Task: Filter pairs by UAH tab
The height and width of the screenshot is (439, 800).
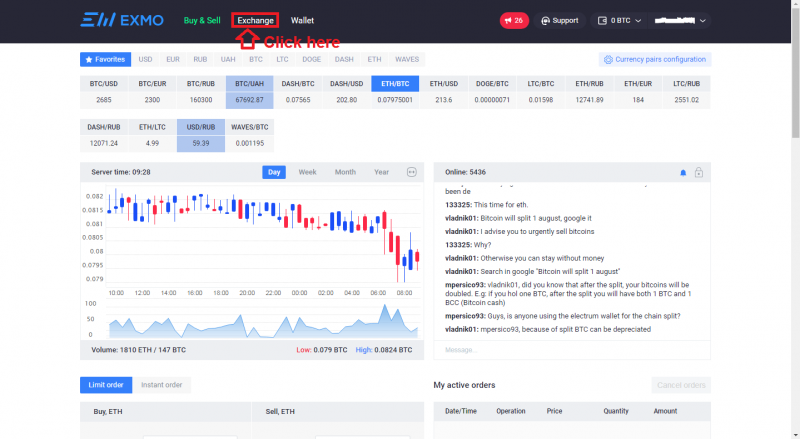Action: (x=228, y=59)
